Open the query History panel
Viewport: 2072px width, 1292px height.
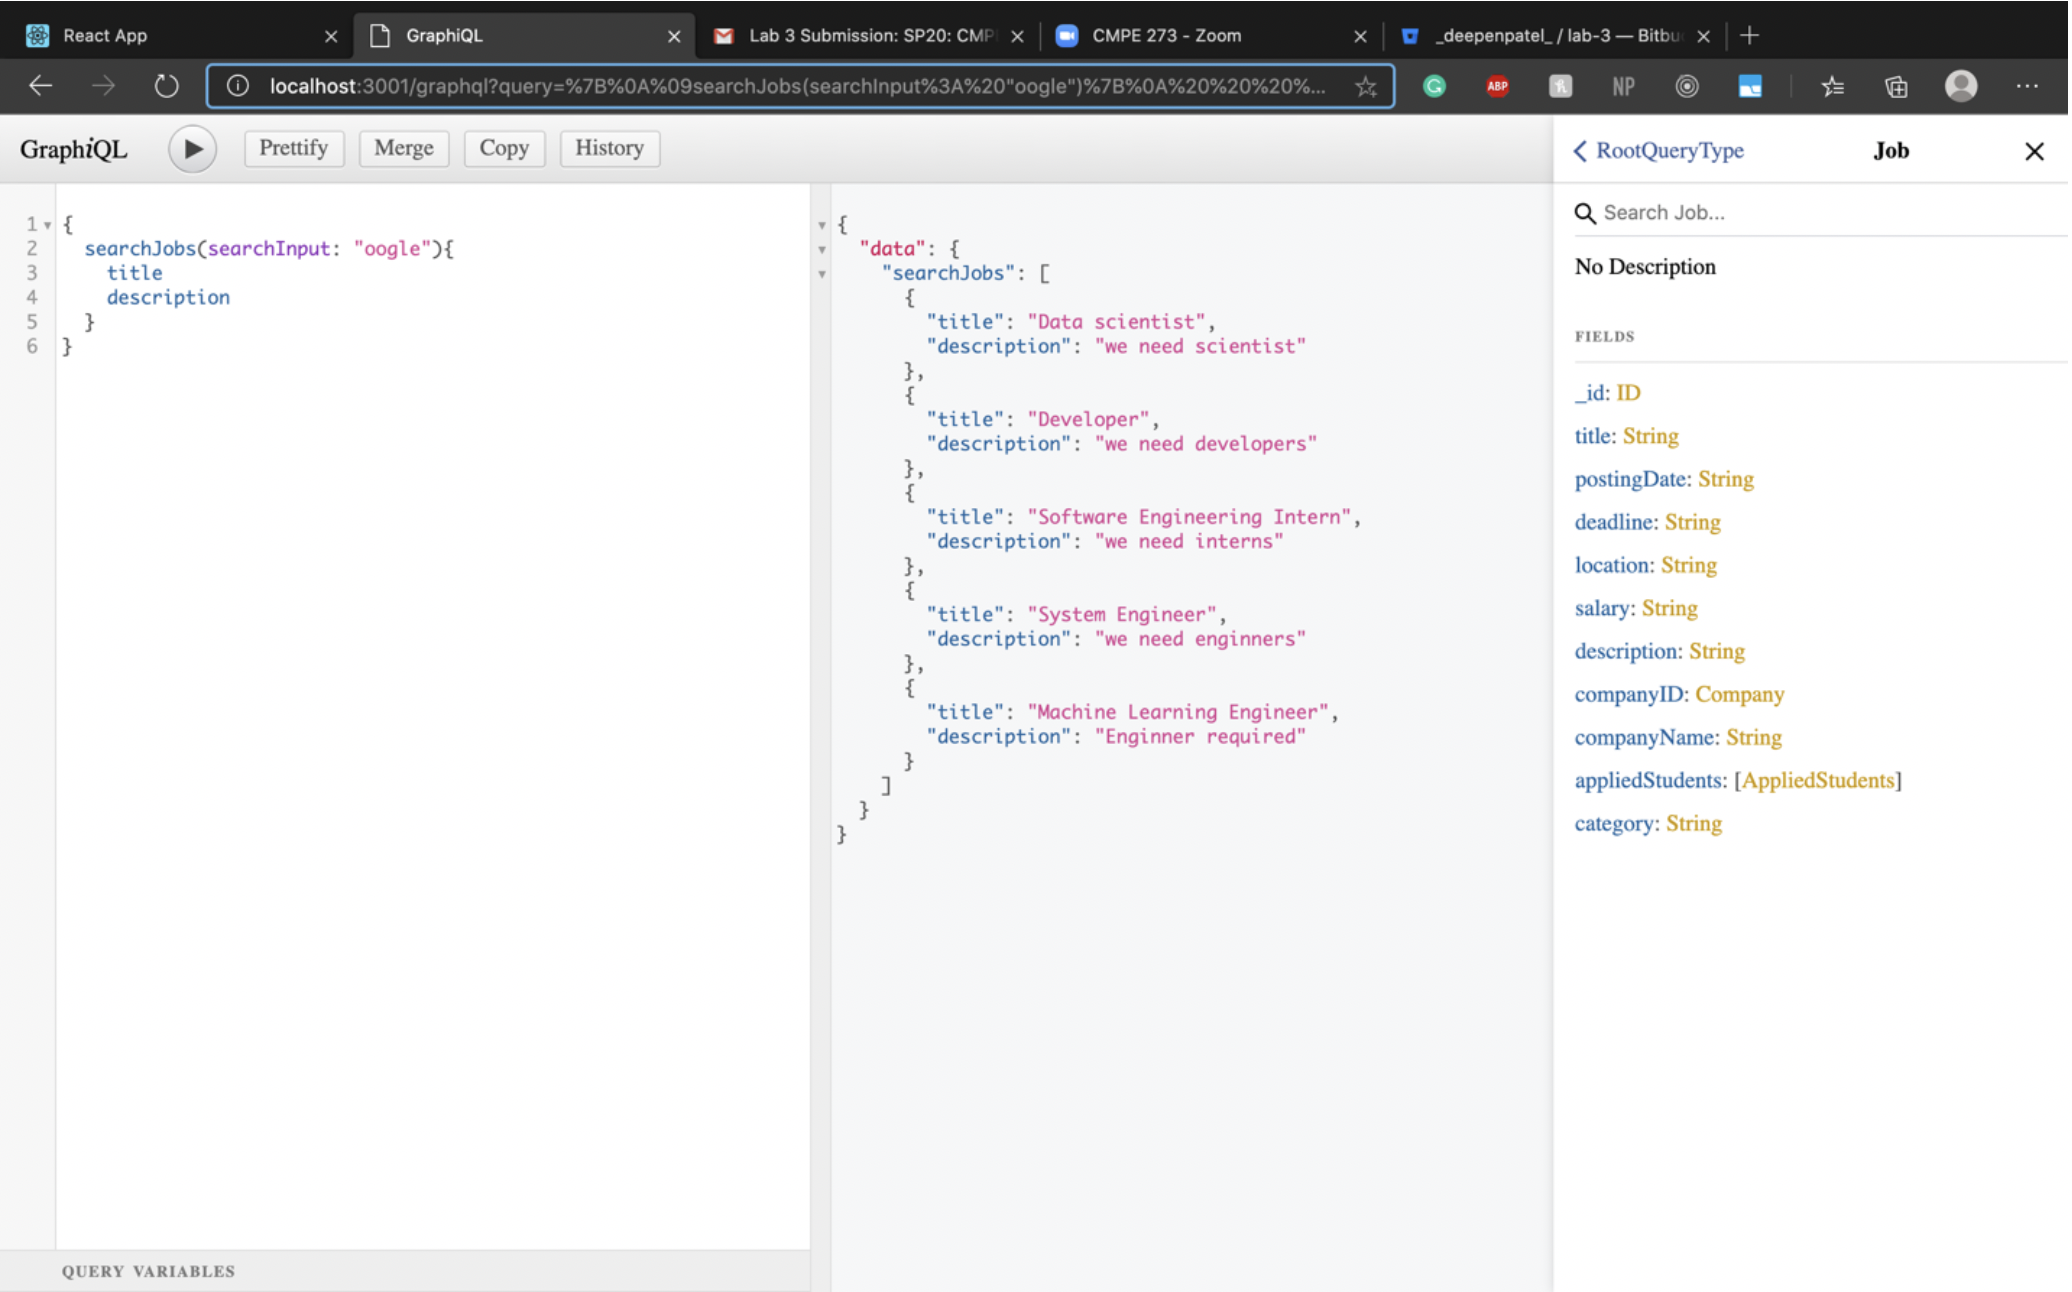pos(608,148)
